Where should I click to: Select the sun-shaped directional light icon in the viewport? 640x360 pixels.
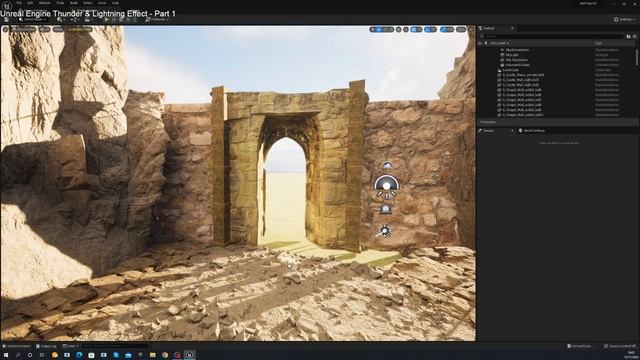(x=384, y=231)
